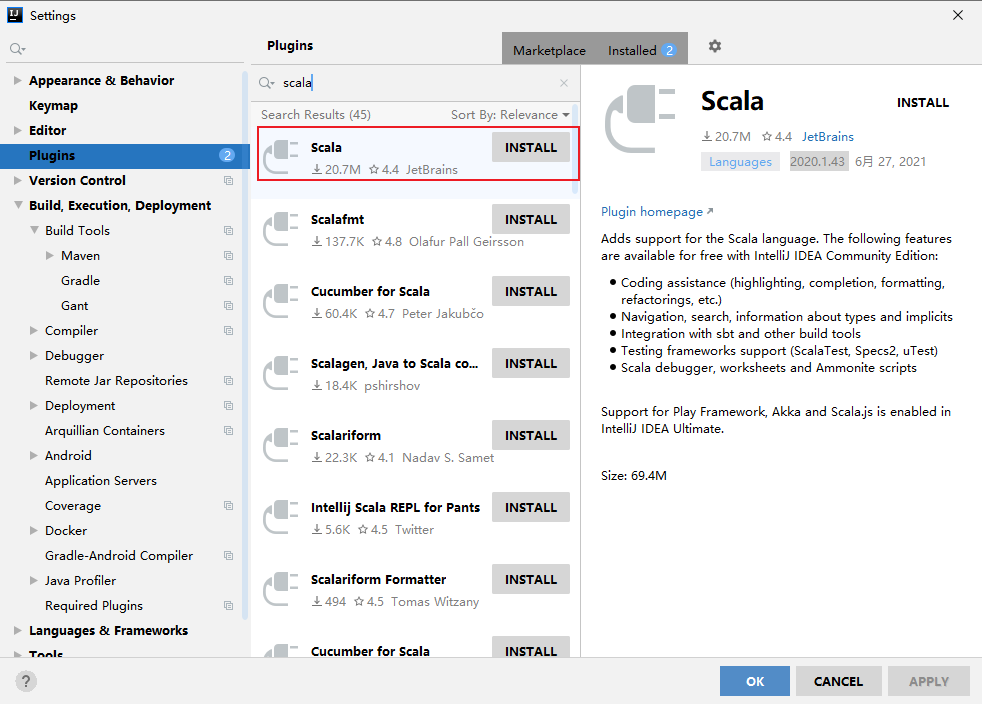Close the Settings dialog window

958,15
